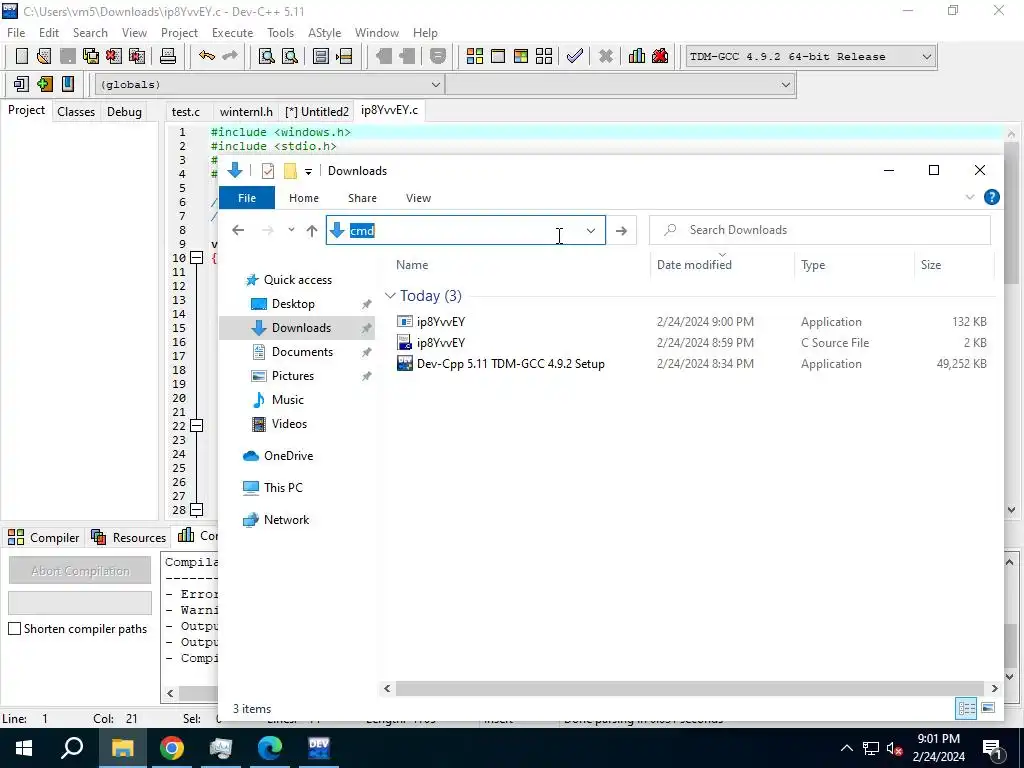The image size is (1024, 768).
Task: Open the Explorer Share ribbon tab
Action: point(362,198)
